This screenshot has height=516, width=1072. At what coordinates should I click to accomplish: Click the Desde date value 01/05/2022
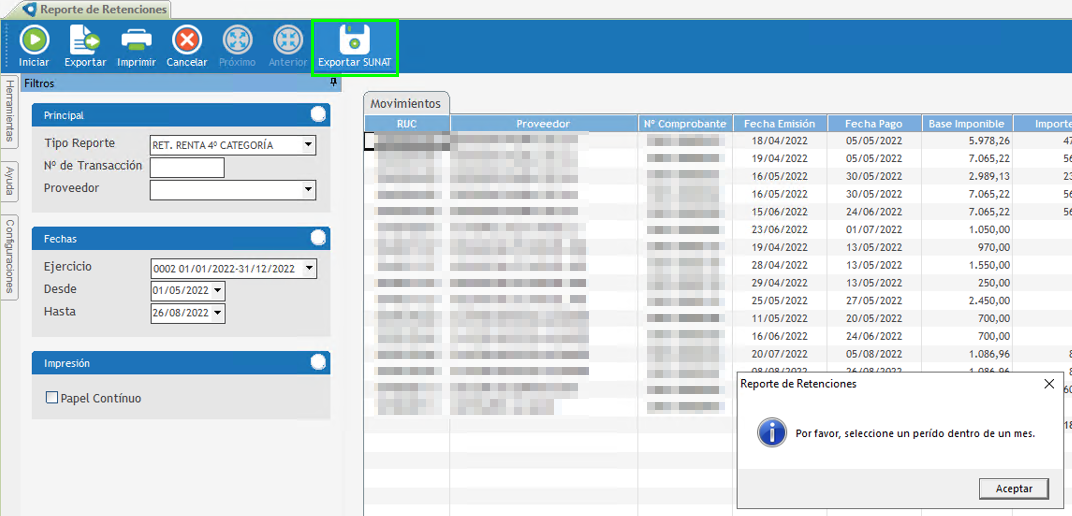click(180, 291)
